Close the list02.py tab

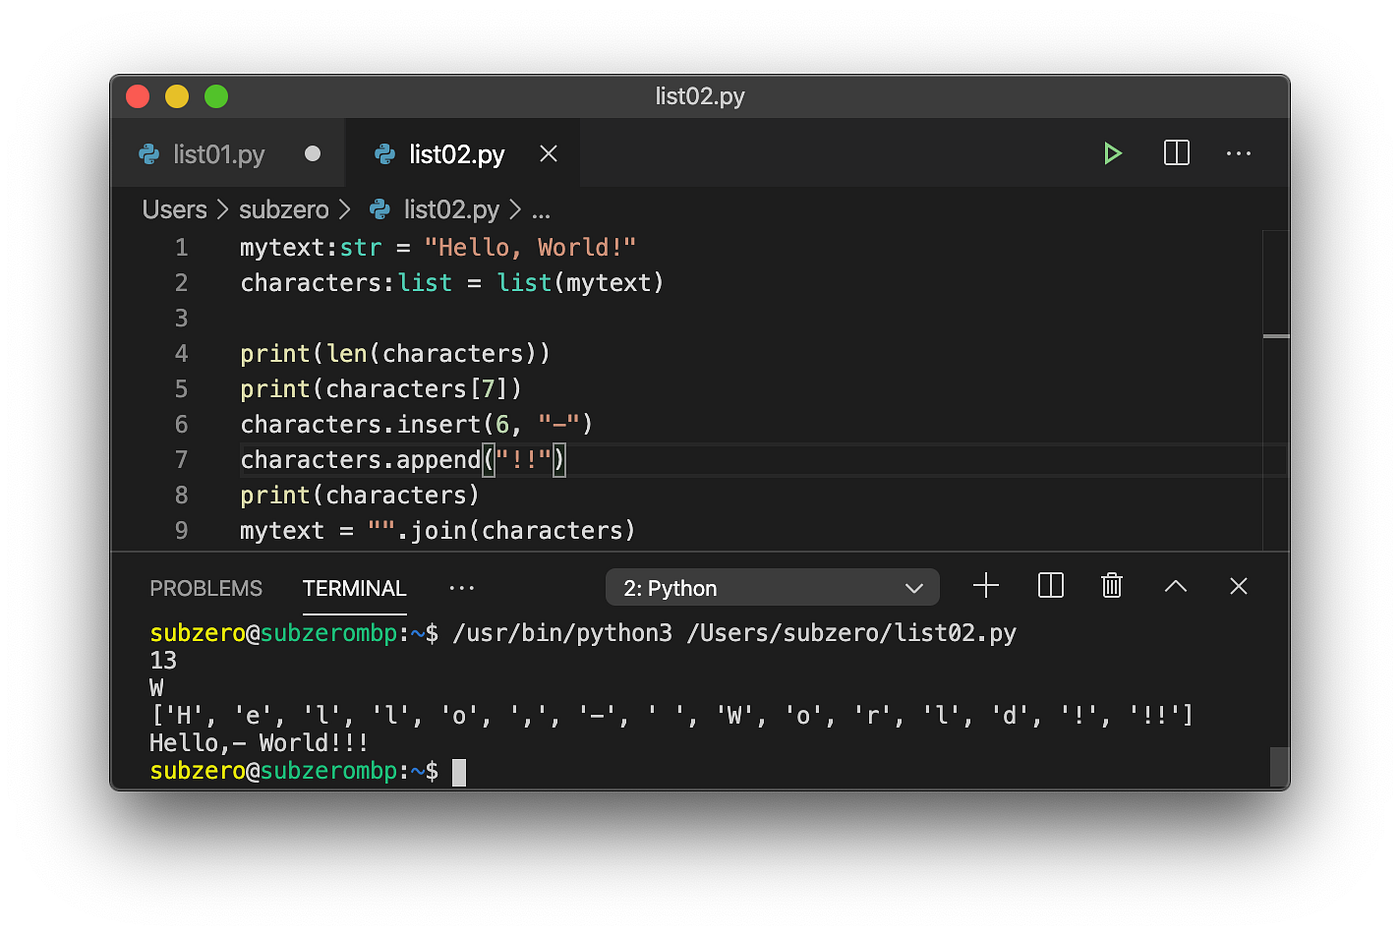pyautogui.click(x=548, y=153)
